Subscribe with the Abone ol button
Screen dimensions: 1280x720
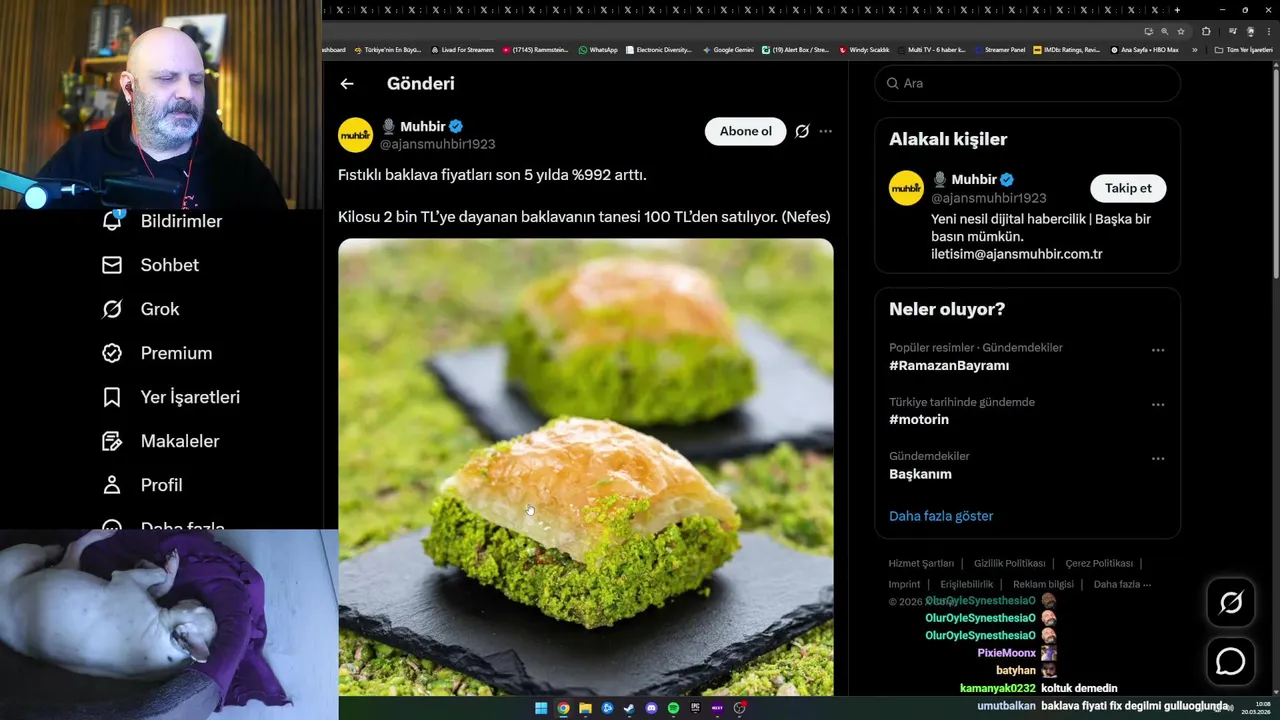tap(746, 131)
